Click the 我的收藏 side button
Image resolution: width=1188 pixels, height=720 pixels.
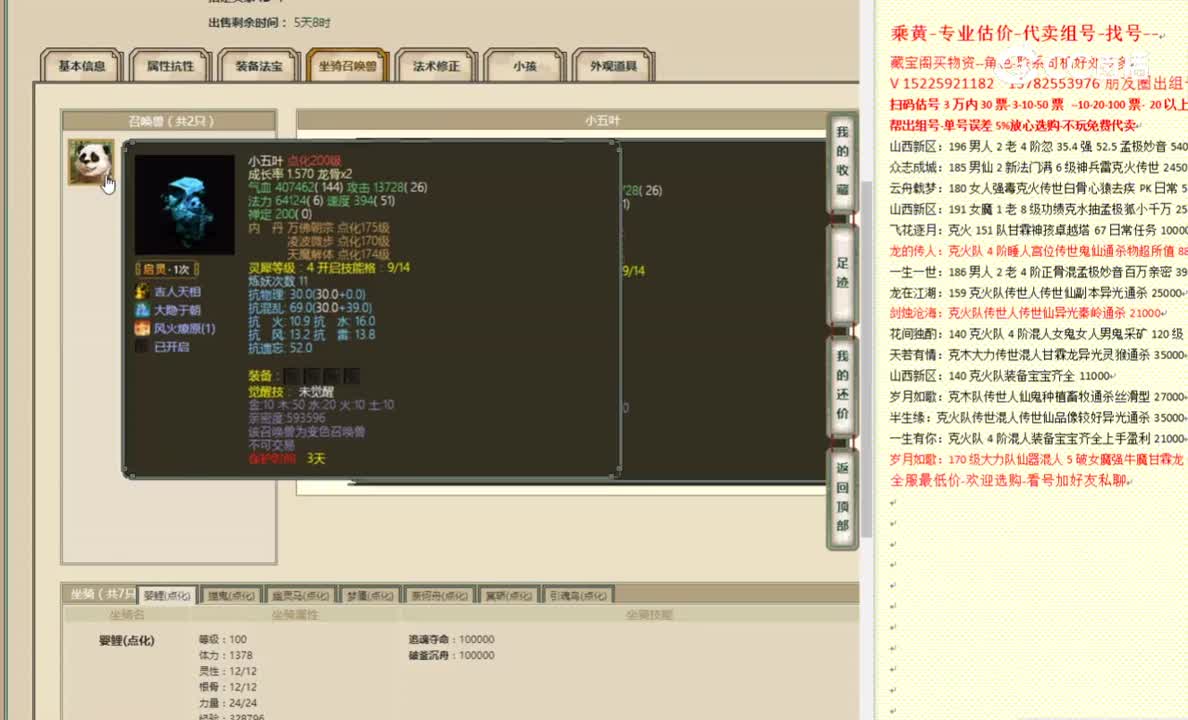point(842,161)
